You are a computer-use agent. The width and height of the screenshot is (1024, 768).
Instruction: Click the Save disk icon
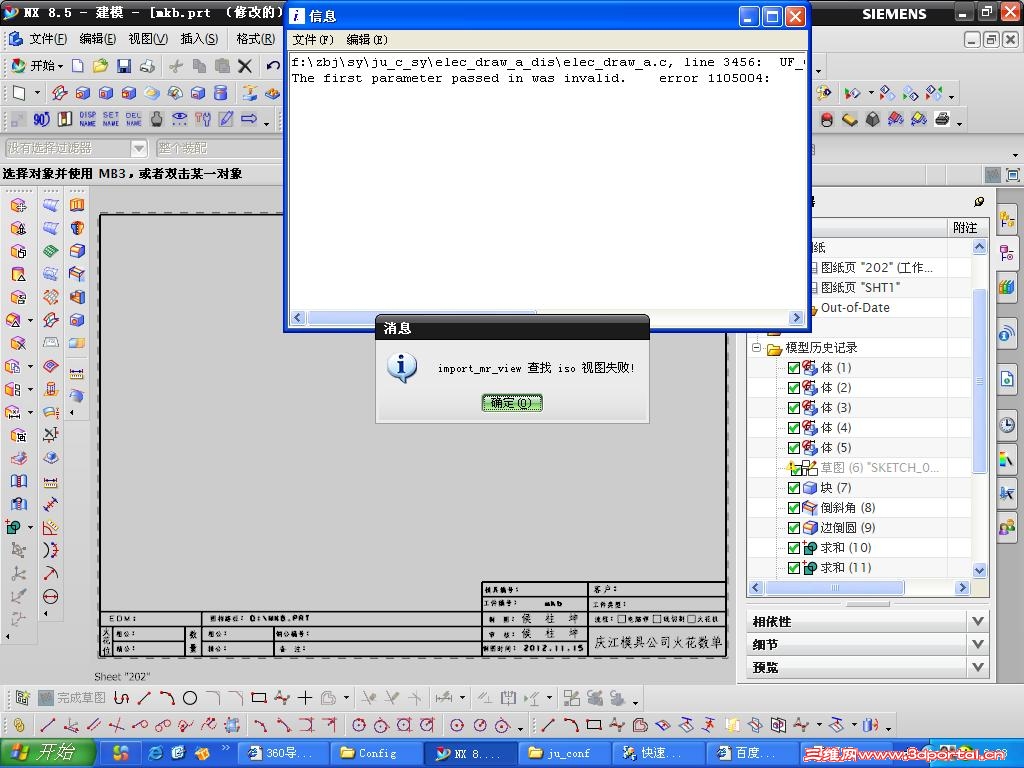click(x=123, y=65)
